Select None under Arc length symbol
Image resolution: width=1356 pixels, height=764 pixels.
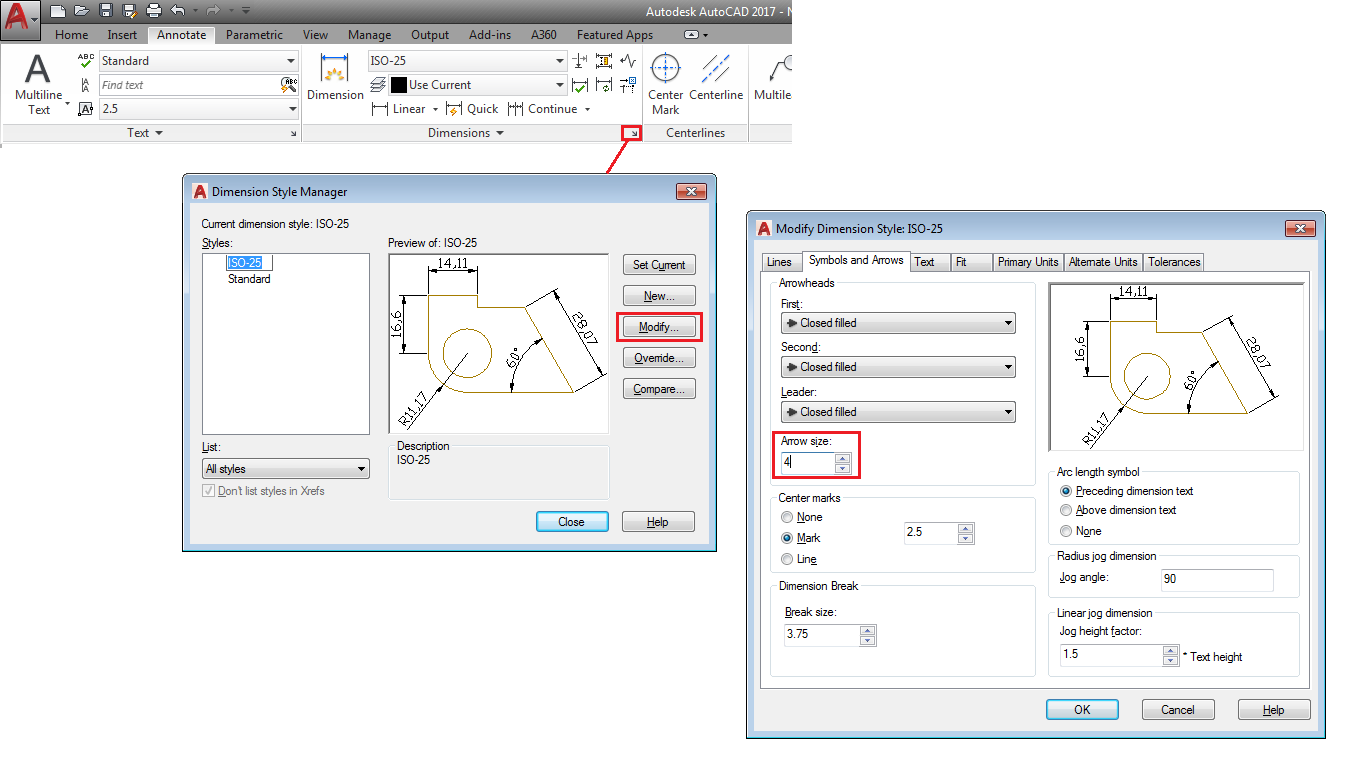(x=1066, y=531)
